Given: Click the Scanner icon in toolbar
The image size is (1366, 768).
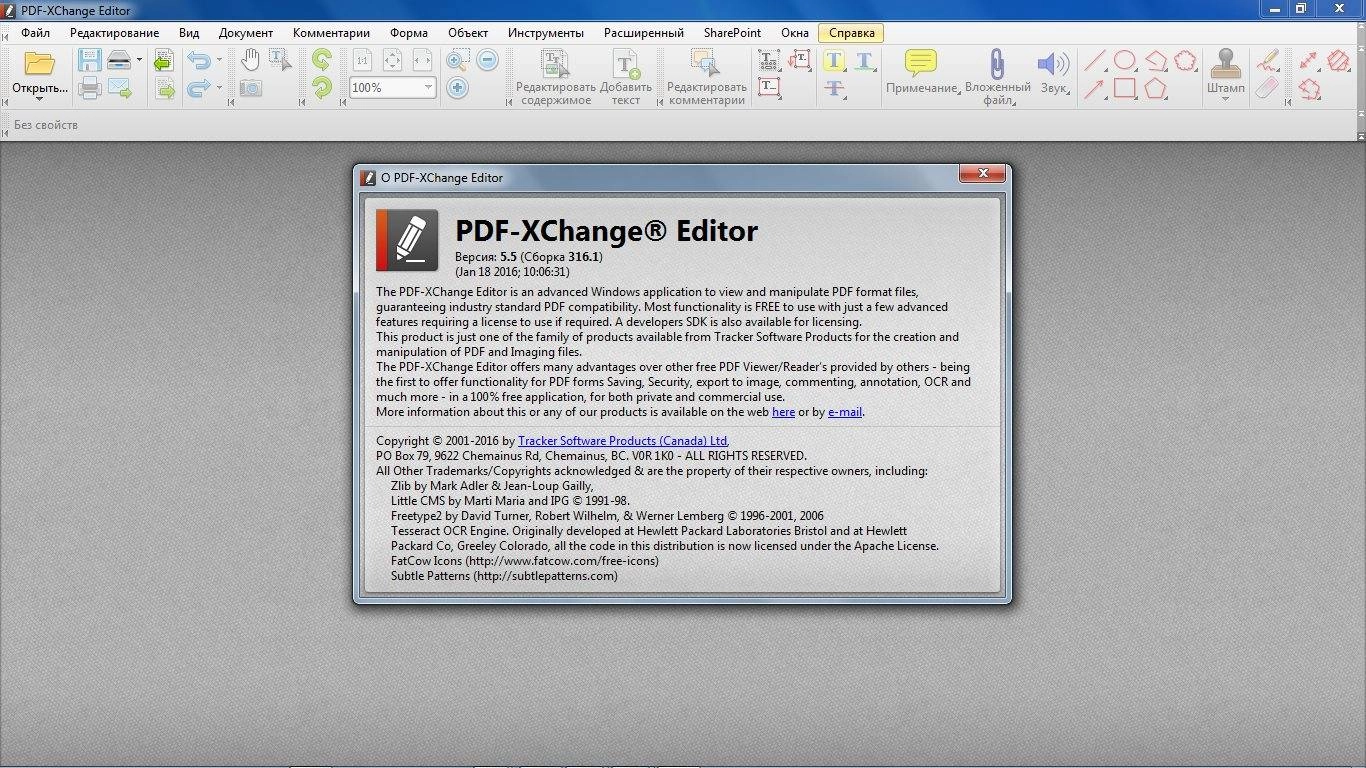Looking at the screenshot, I should (119, 60).
